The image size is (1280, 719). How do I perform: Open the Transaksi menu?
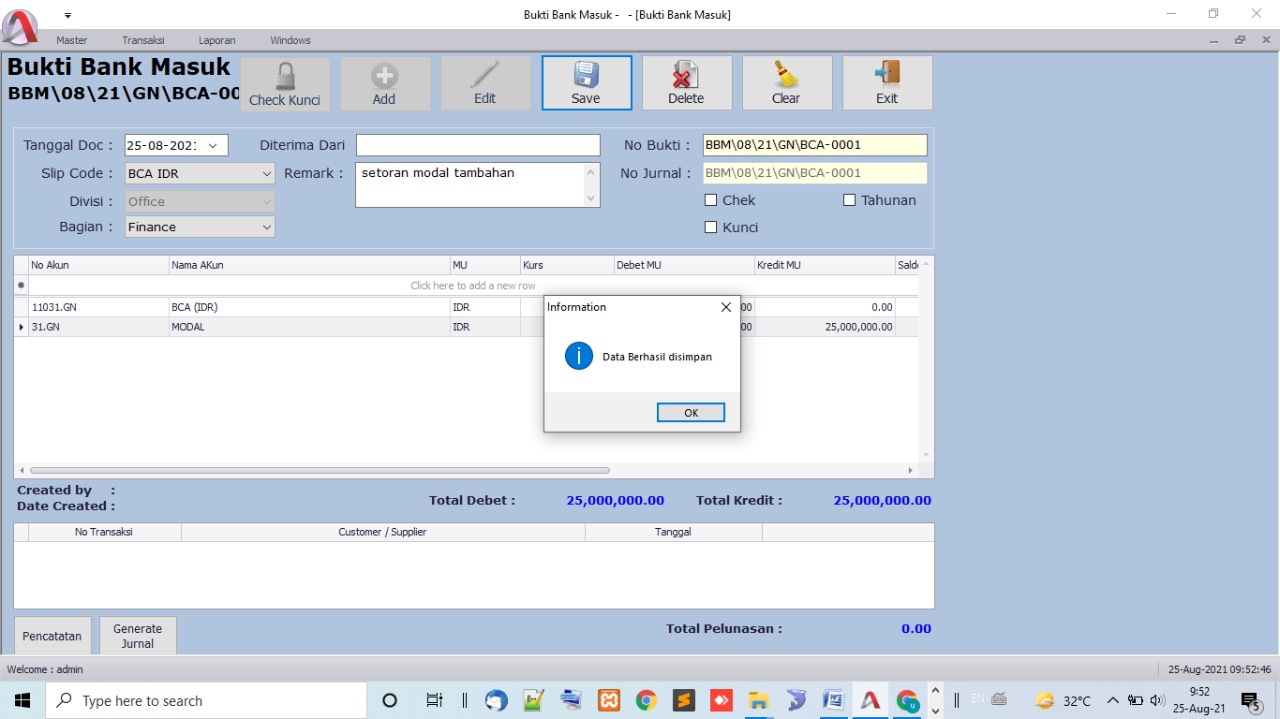pos(142,40)
